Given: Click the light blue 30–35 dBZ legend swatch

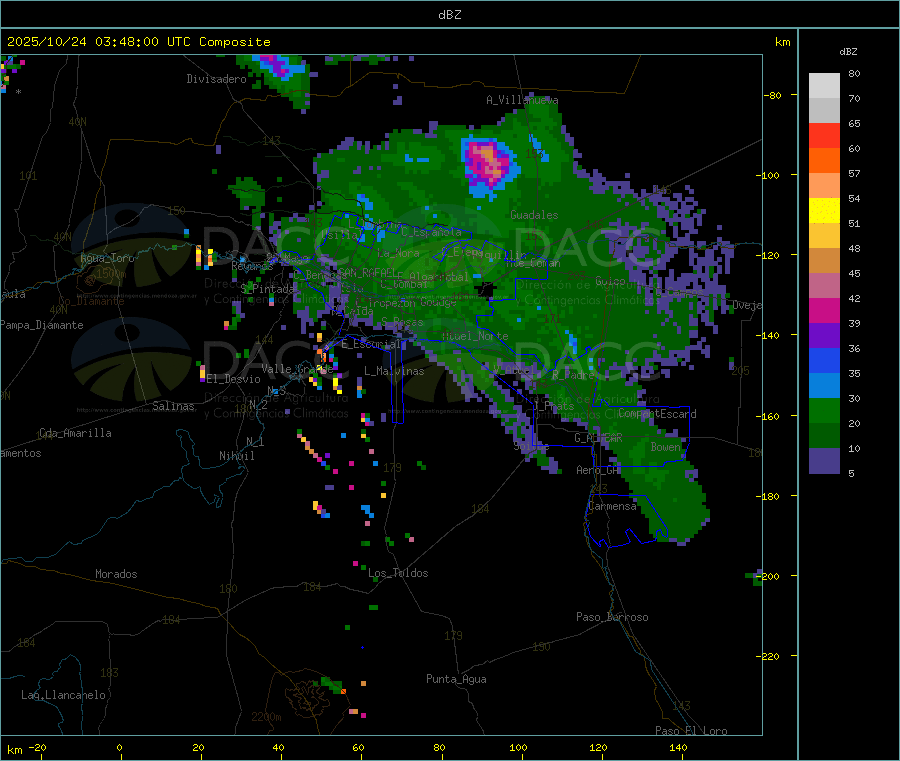Looking at the screenshot, I should click(x=824, y=386).
